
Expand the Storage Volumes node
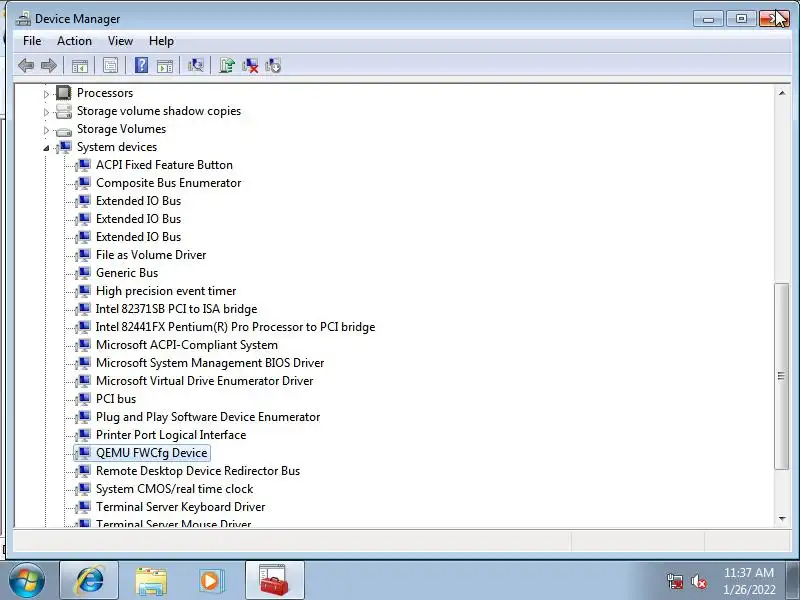tap(46, 130)
